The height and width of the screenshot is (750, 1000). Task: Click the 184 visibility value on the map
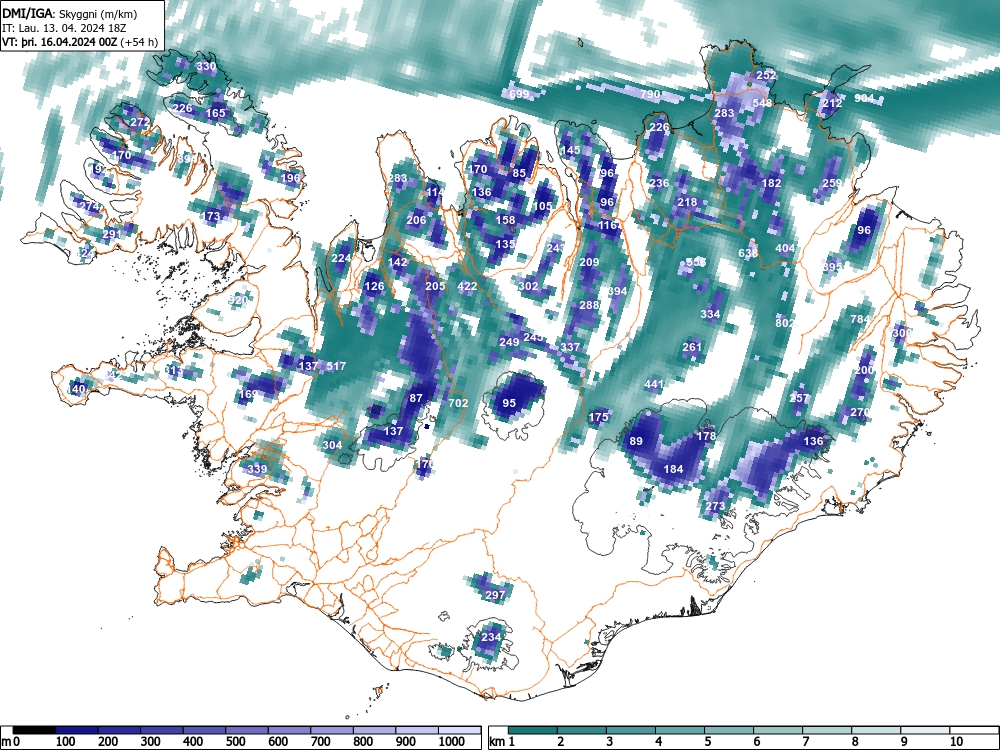click(673, 469)
